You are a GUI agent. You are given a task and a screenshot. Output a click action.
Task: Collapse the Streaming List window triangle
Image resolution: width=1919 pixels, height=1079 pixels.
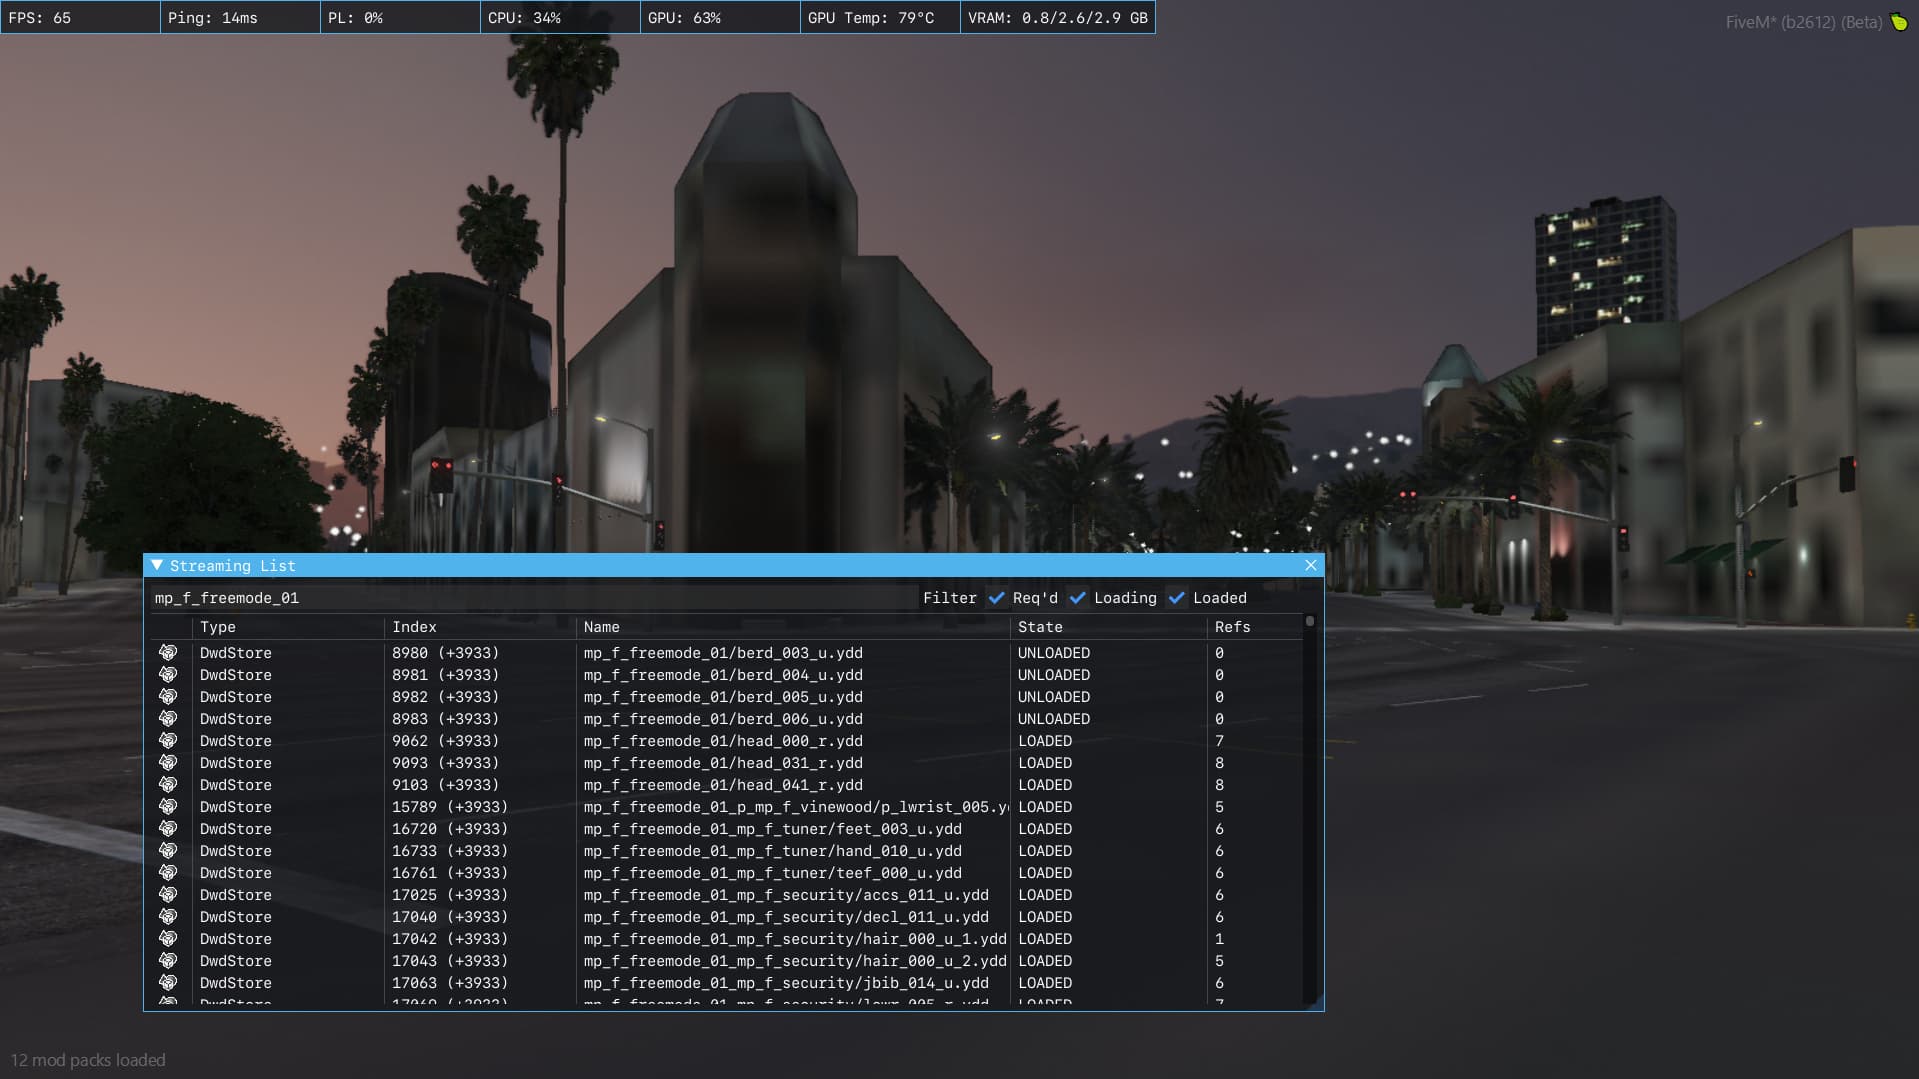pyautogui.click(x=157, y=566)
